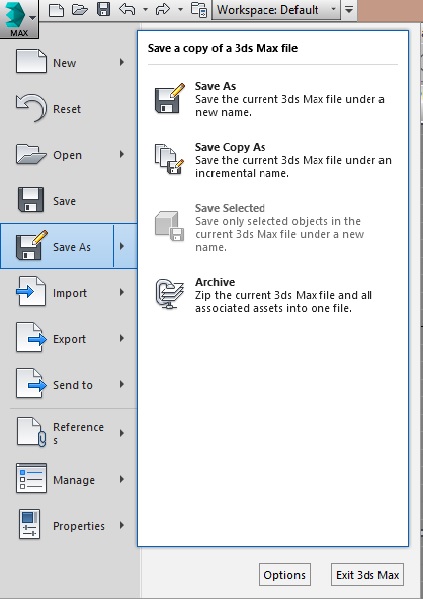Screen dimensions: 423x599
Task: Expand the Properties submenu arrow
Action: (122, 525)
